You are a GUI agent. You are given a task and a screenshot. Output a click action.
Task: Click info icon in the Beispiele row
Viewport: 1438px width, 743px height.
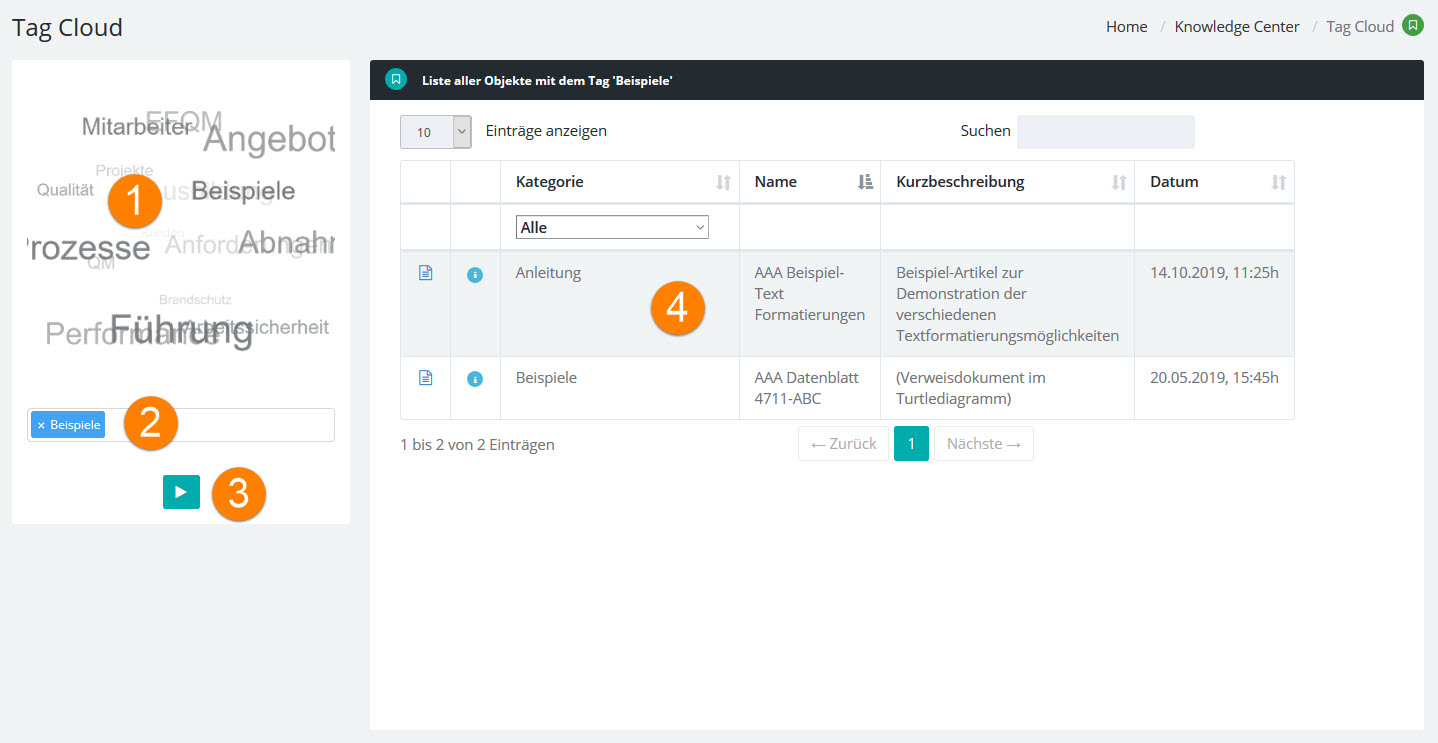tap(475, 379)
